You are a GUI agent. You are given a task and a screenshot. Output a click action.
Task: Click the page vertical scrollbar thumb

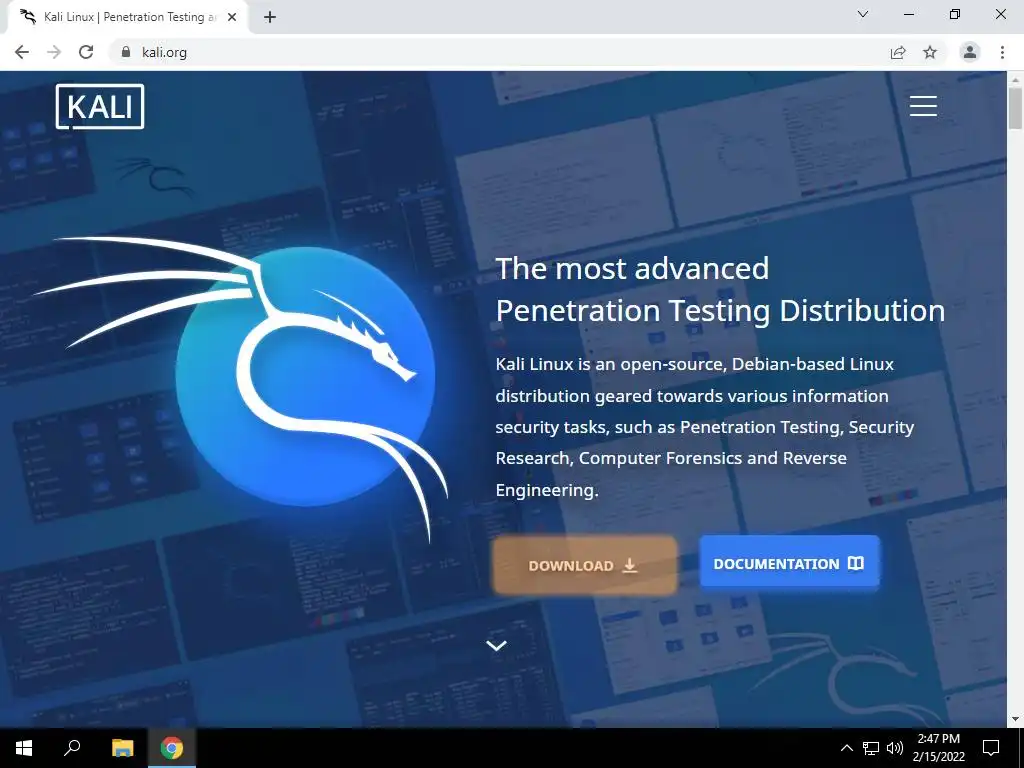pyautogui.click(x=1015, y=108)
